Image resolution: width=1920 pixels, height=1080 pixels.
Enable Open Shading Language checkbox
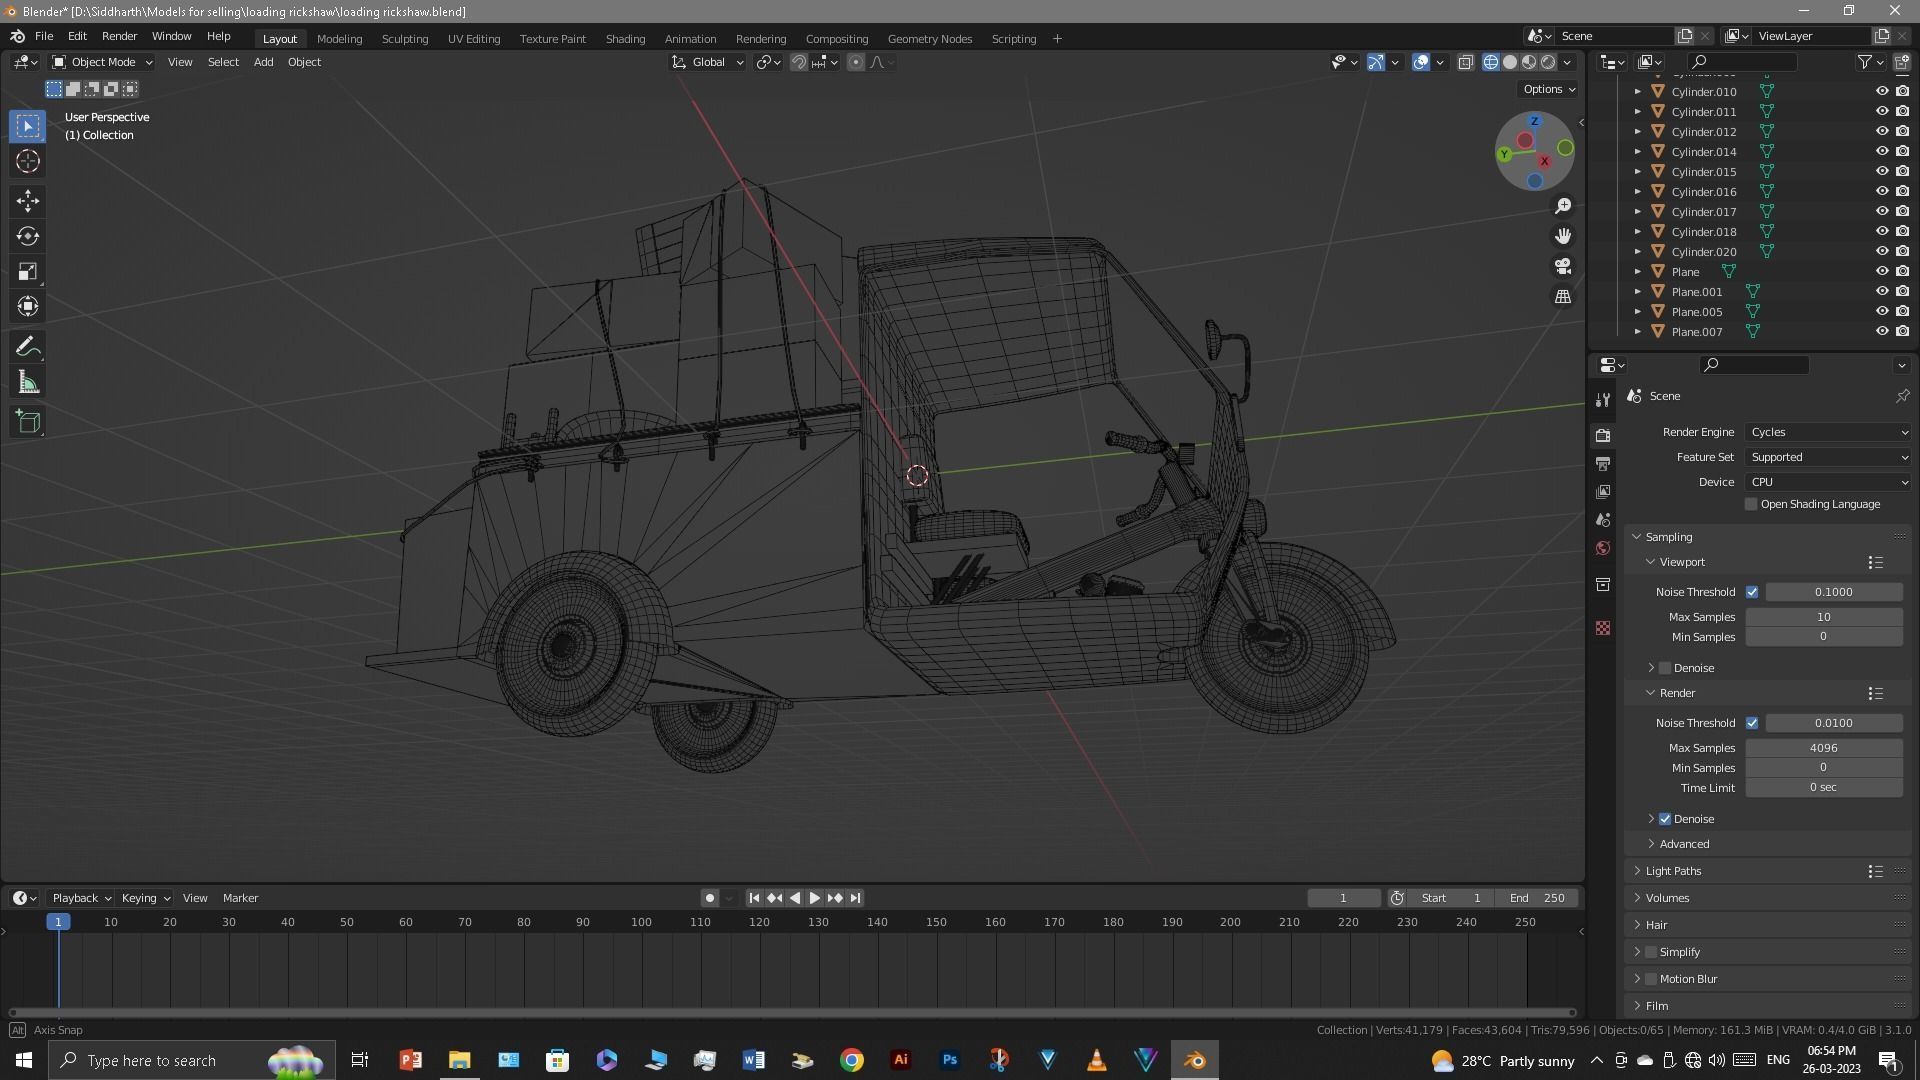click(1751, 504)
